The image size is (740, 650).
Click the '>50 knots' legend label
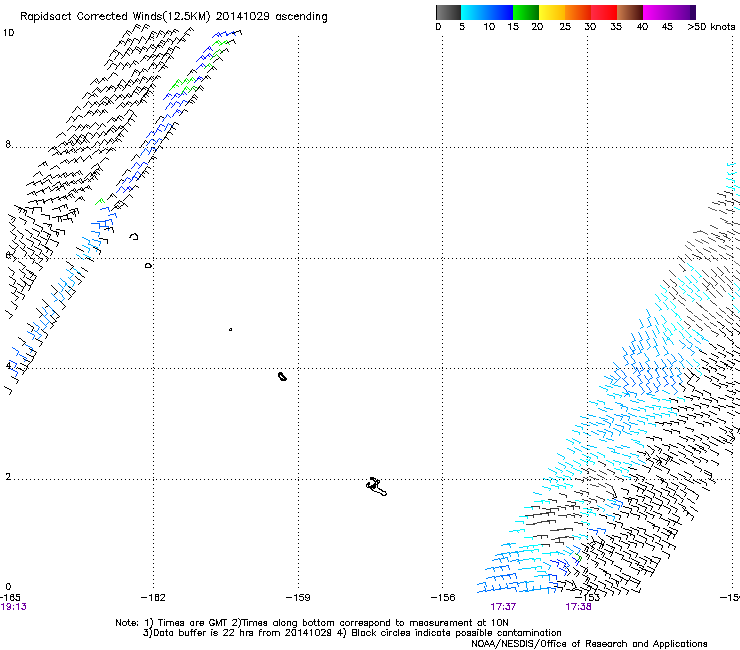pyautogui.click(x=711, y=27)
